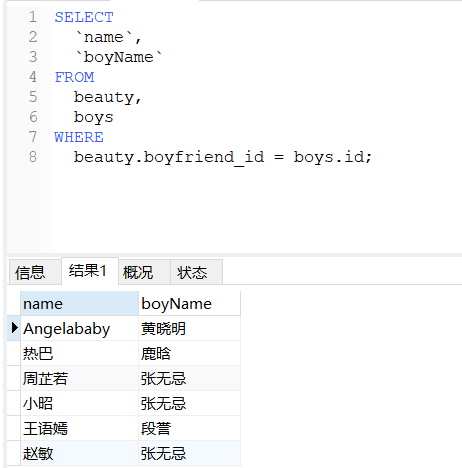
Task: Select the 段誉 cell
Action: coord(189,428)
